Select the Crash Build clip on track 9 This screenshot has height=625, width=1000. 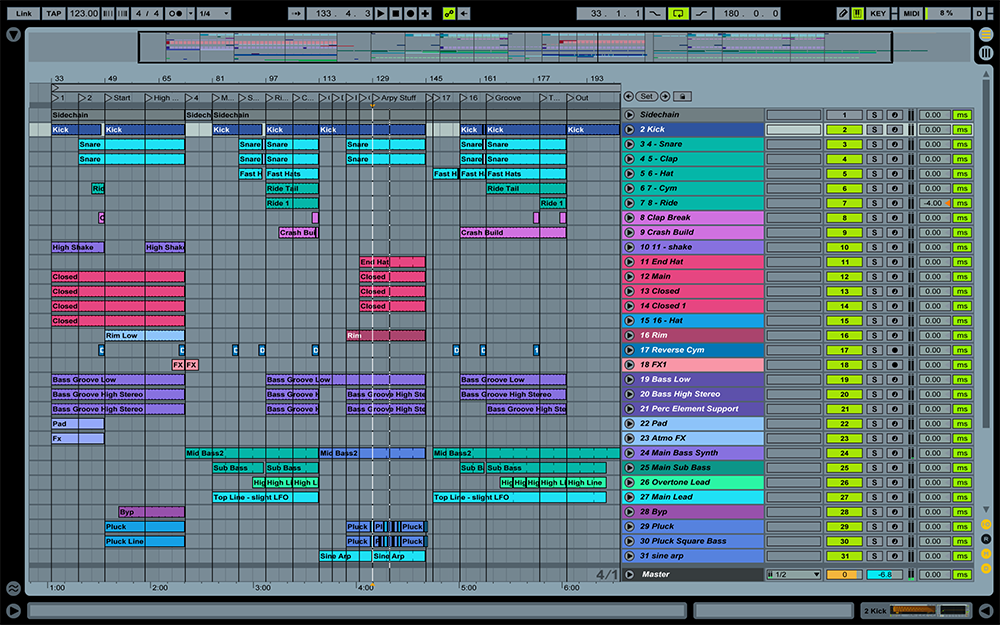coord(513,232)
